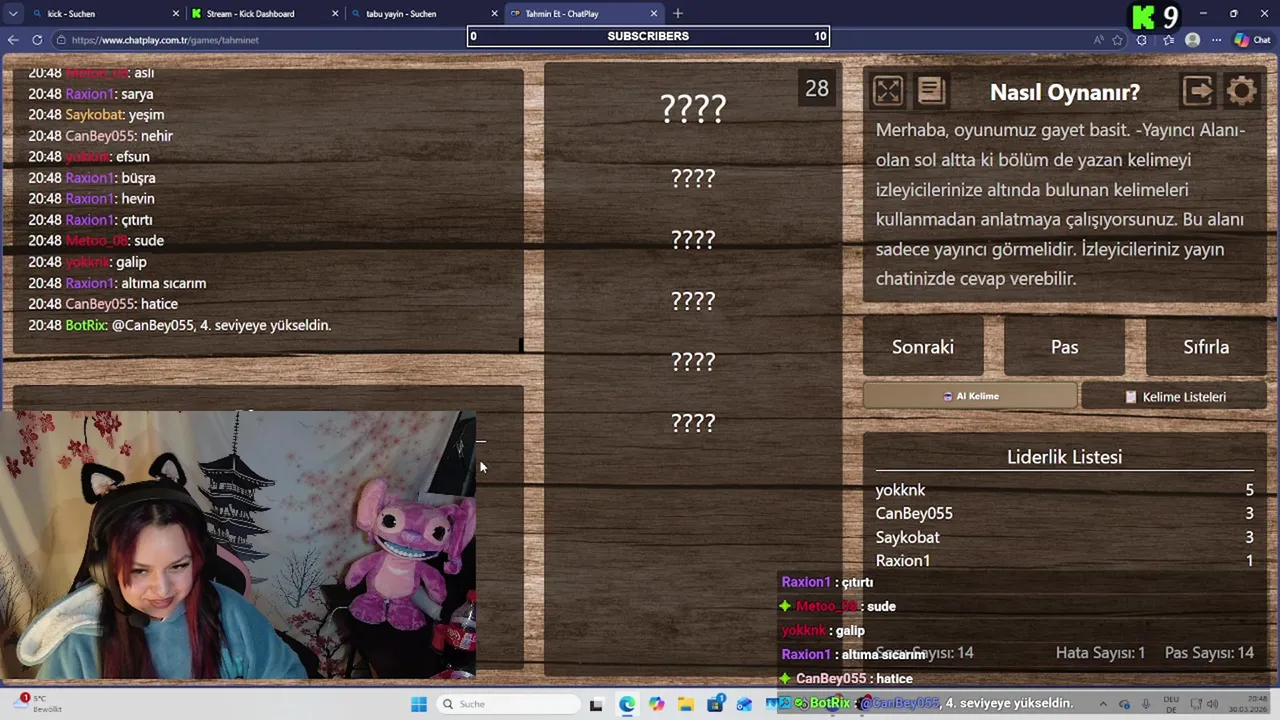Close the 'tabu yayin - Suchen' tab
1280x720 pixels.
tap(494, 14)
